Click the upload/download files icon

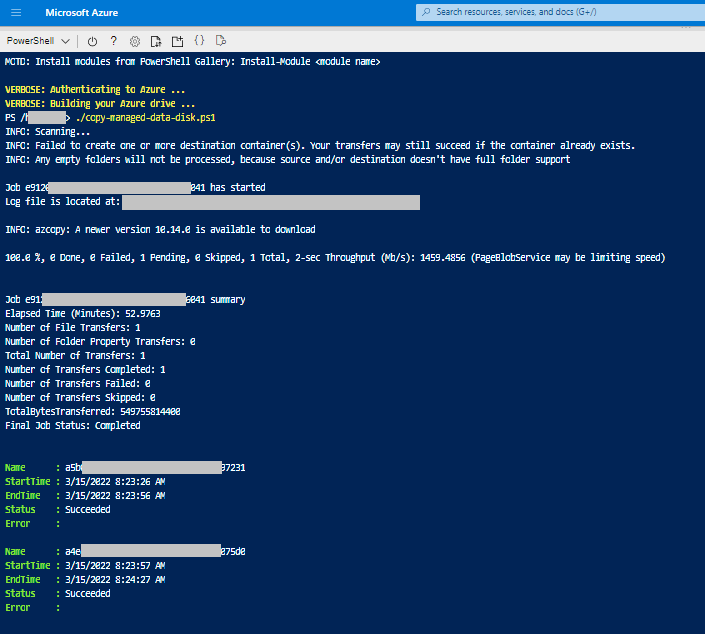(x=156, y=41)
